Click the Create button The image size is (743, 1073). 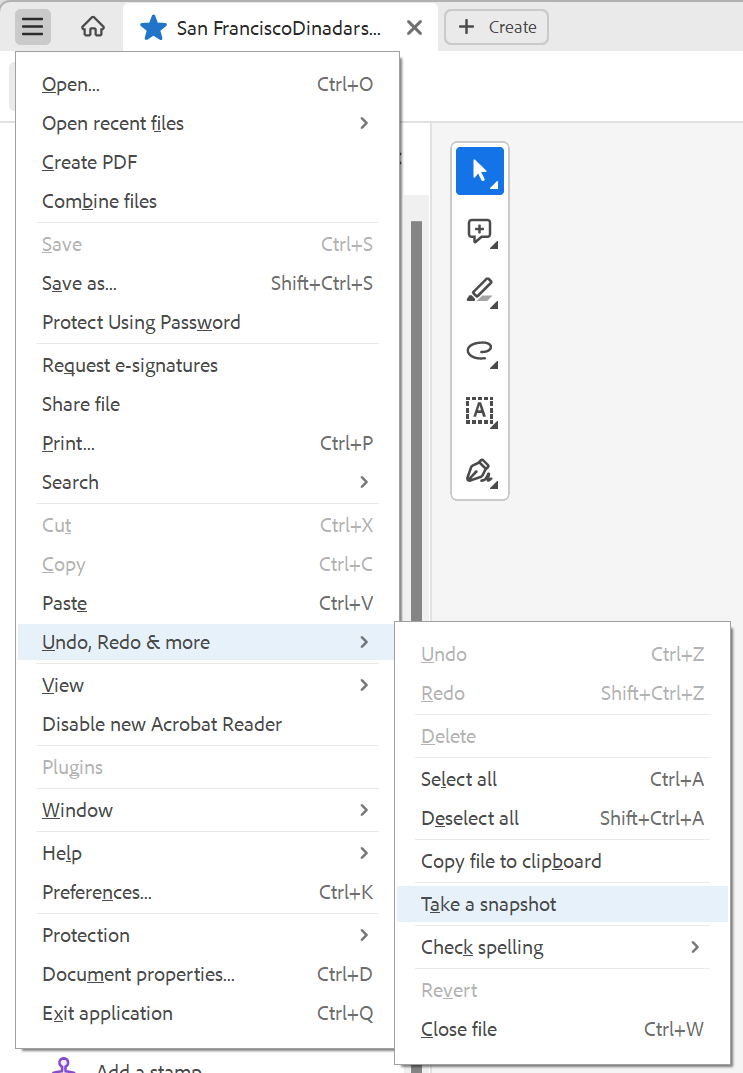(496, 27)
